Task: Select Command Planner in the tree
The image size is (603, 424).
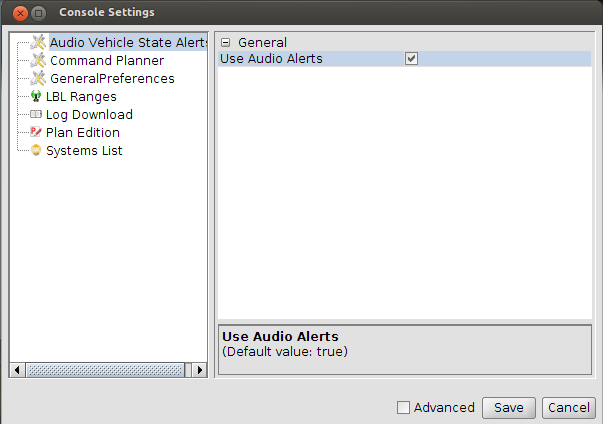Action: 107,61
